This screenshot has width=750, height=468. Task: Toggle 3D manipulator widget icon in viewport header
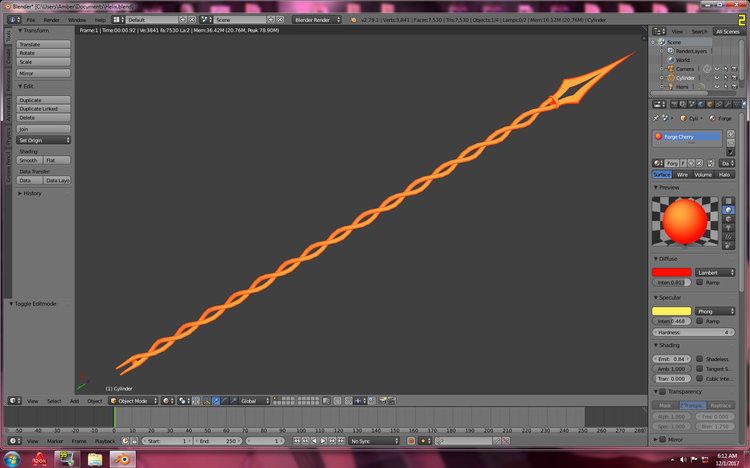[206, 401]
